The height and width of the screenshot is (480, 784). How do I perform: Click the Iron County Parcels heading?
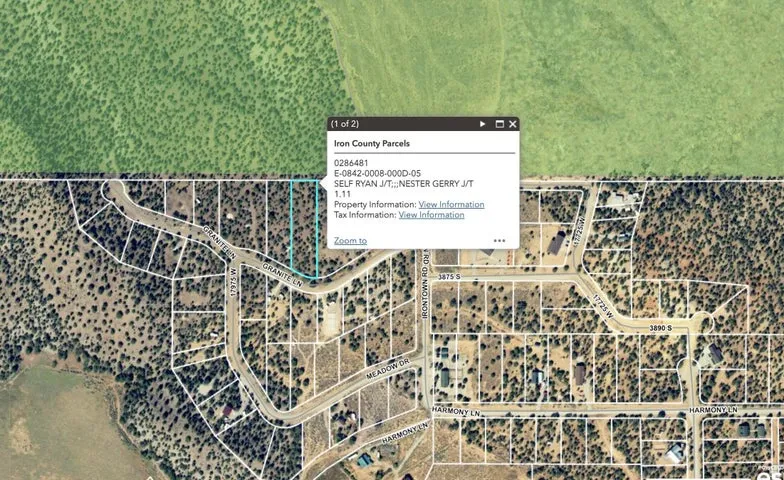pyautogui.click(x=372, y=144)
